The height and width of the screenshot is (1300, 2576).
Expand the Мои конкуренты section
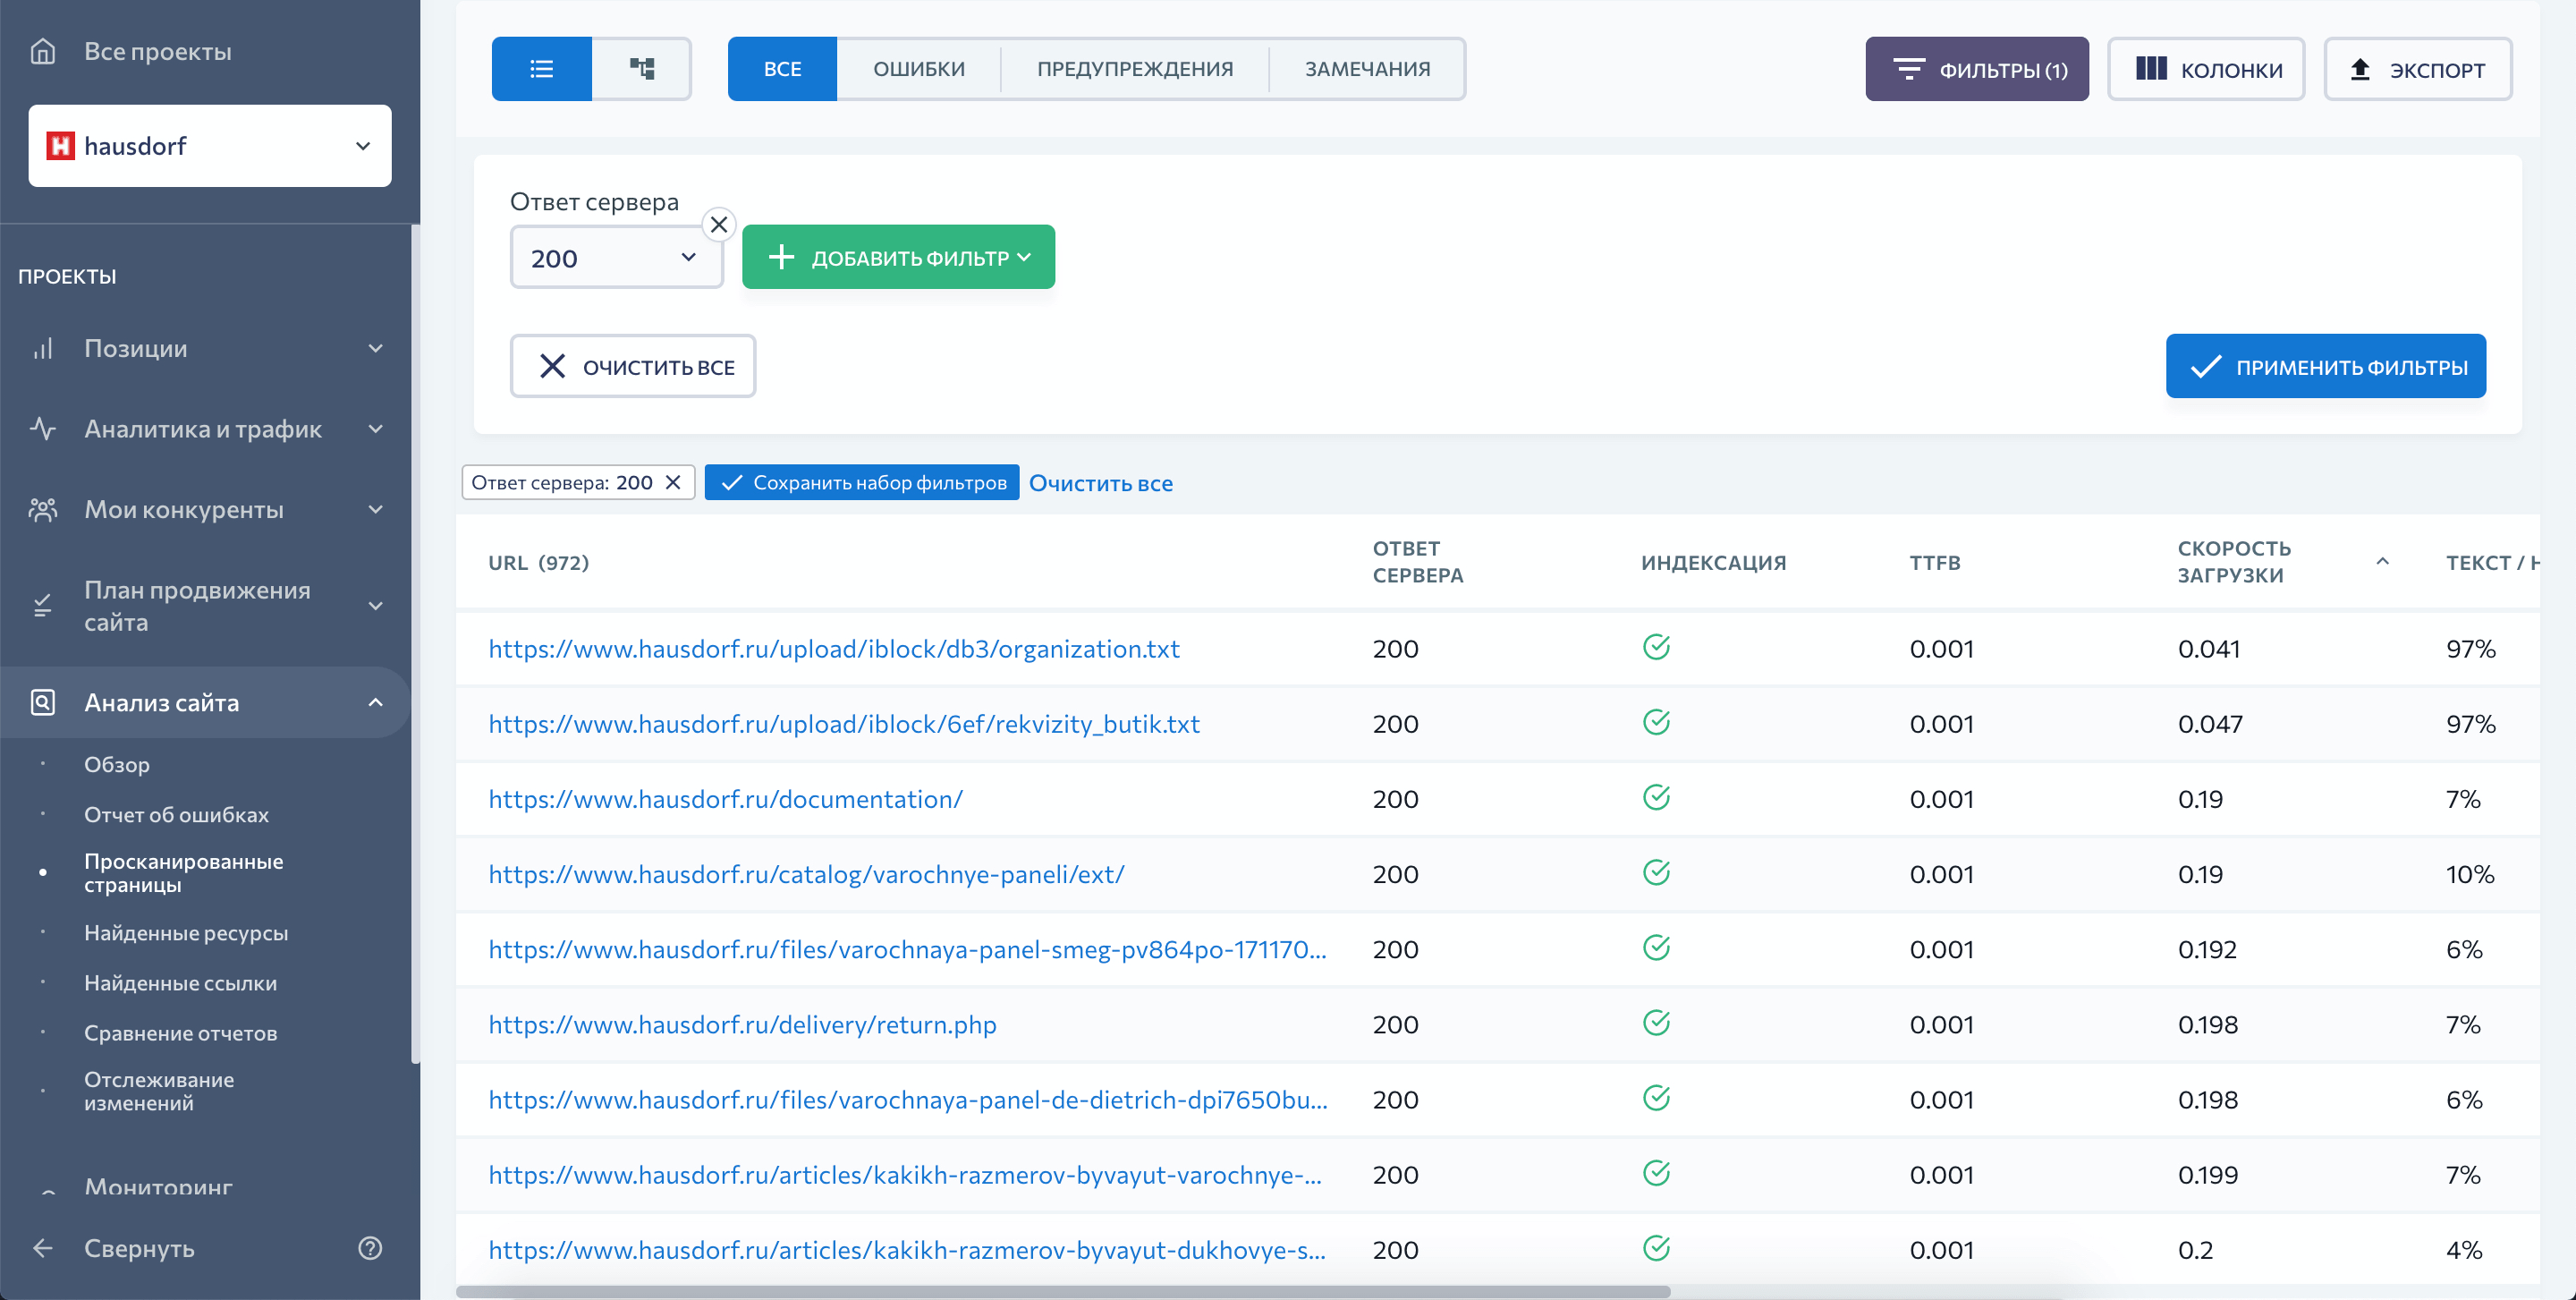click(x=375, y=510)
